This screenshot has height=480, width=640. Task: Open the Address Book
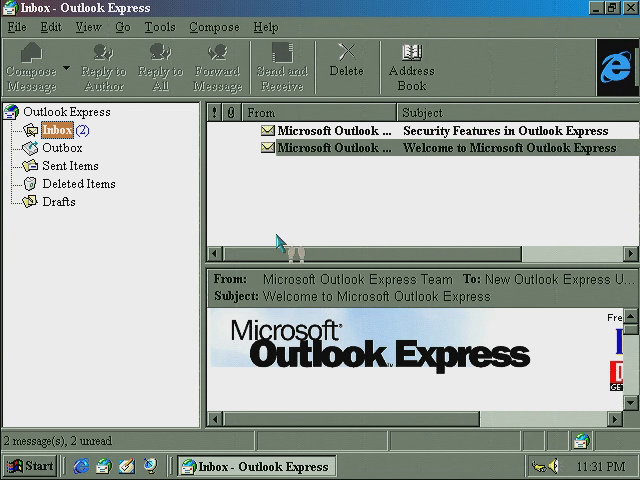[x=411, y=68]
